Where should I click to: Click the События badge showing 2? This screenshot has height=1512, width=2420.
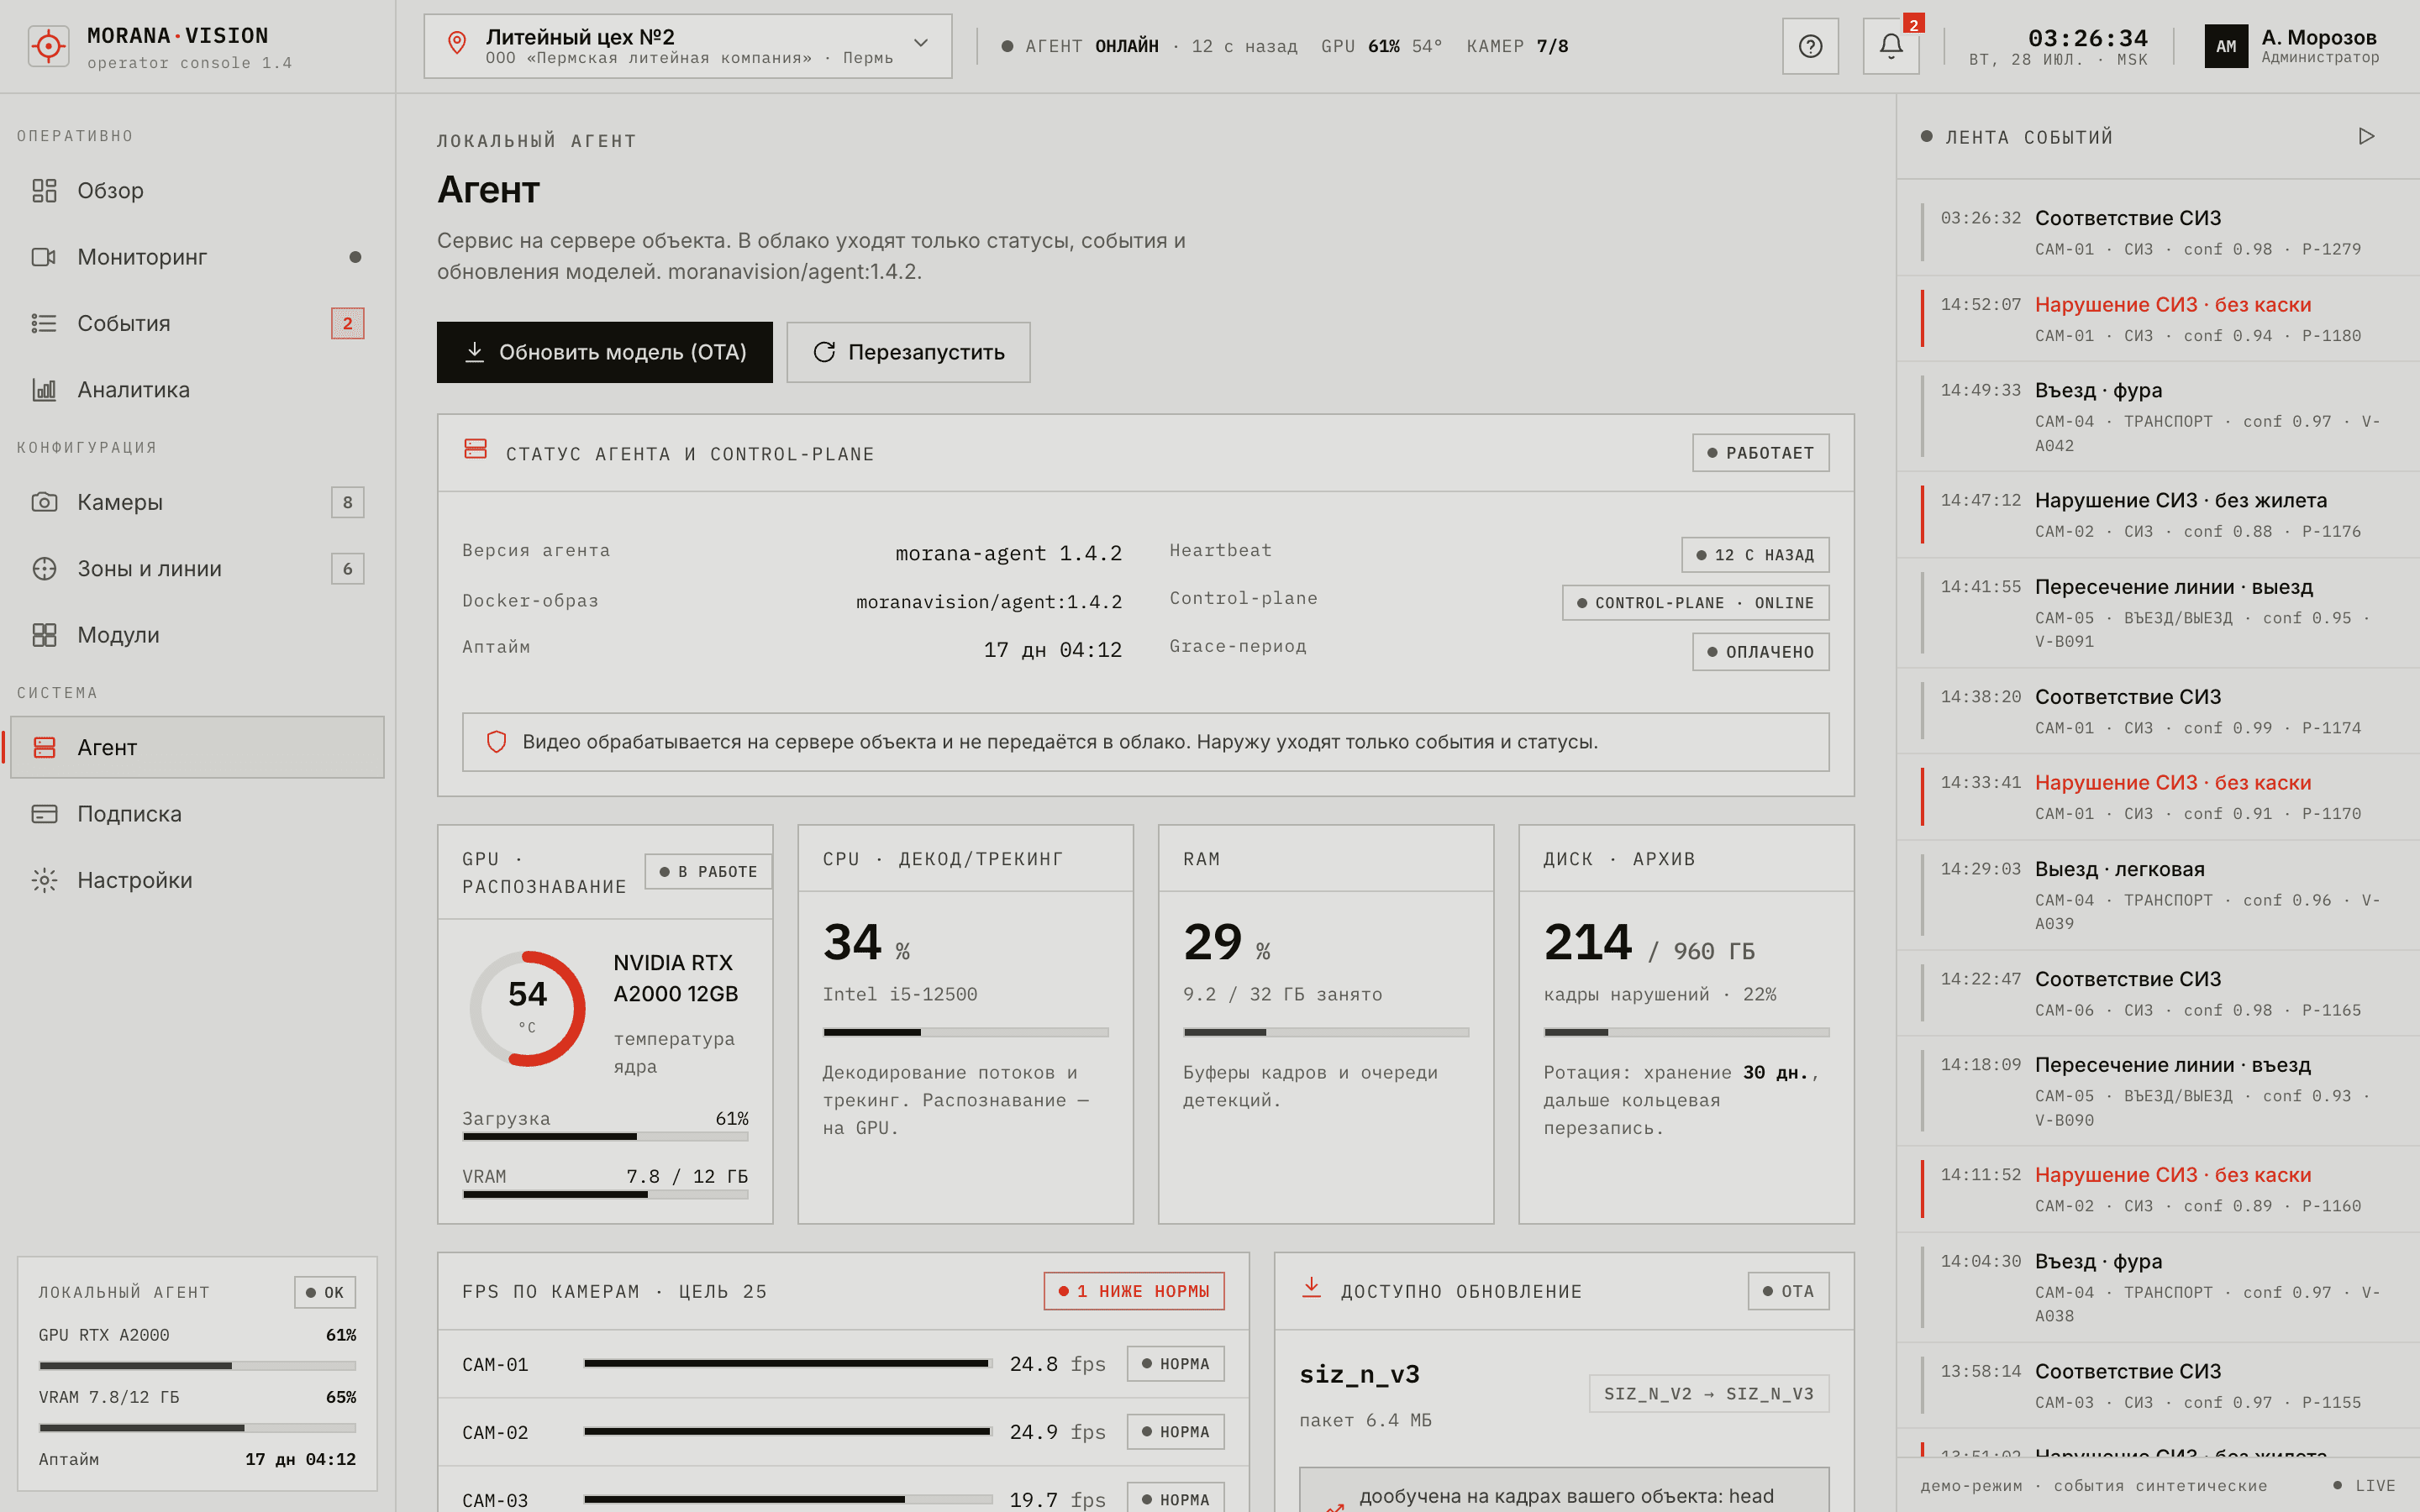pos(347,323)
